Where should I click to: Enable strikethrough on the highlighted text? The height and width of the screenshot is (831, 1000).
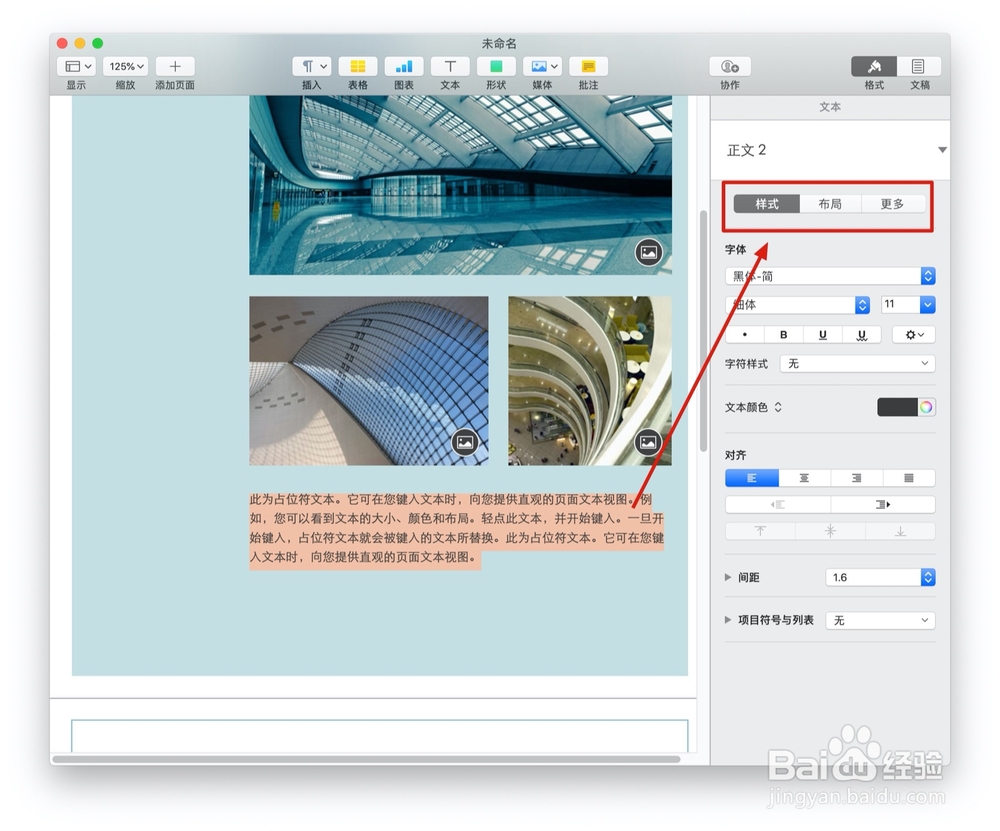(x=861, y=334)
